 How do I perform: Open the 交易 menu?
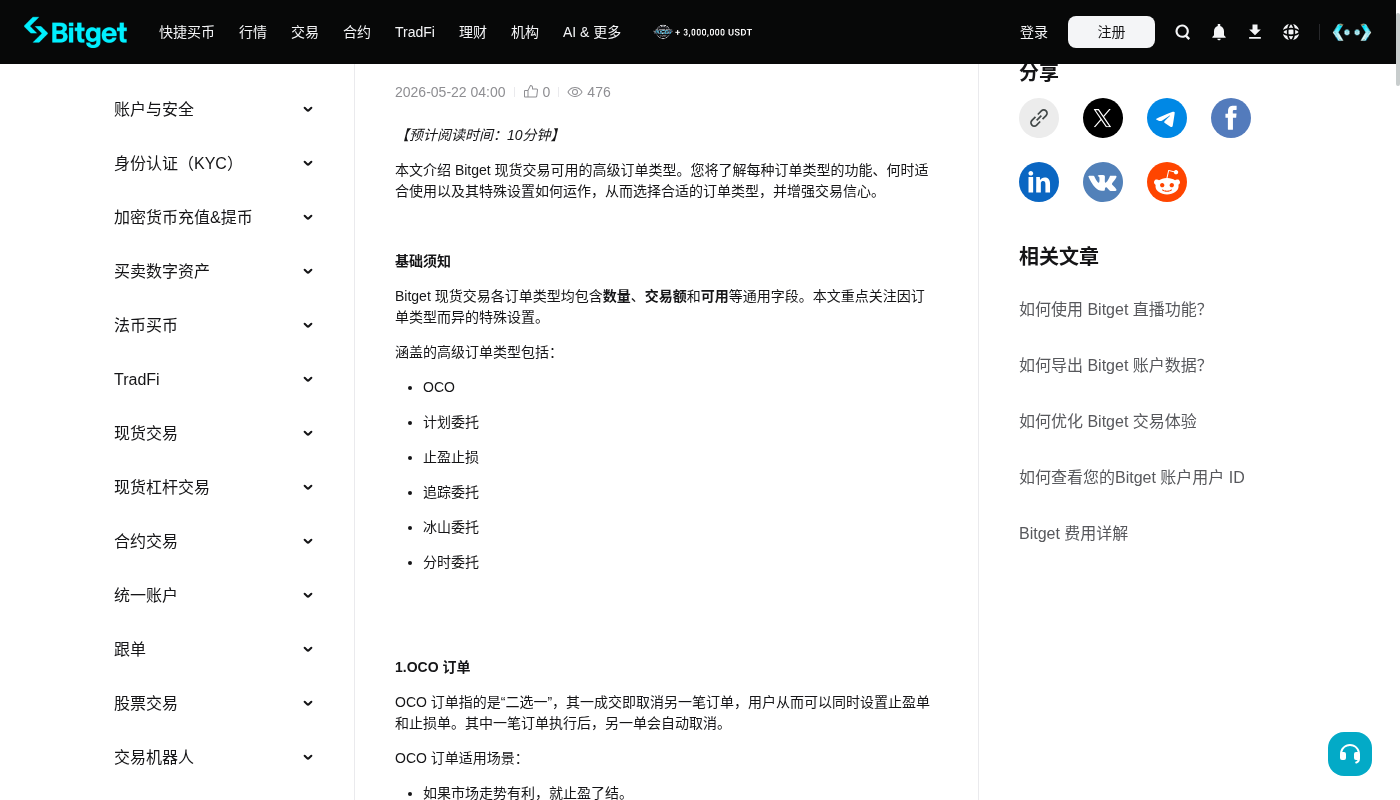305,32
